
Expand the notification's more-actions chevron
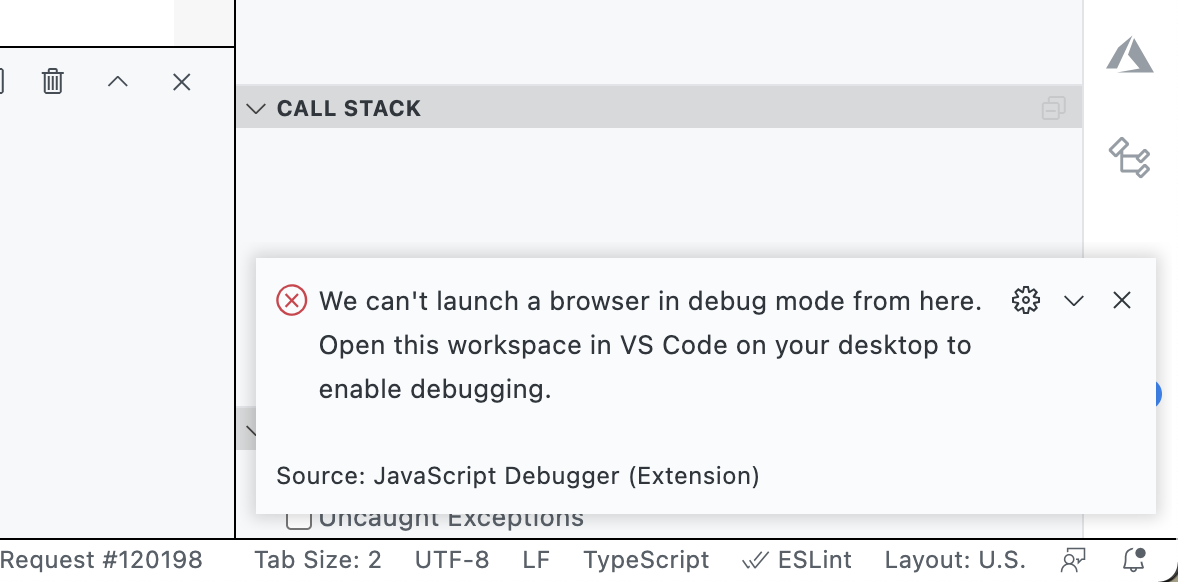[x=1074, y=300]
